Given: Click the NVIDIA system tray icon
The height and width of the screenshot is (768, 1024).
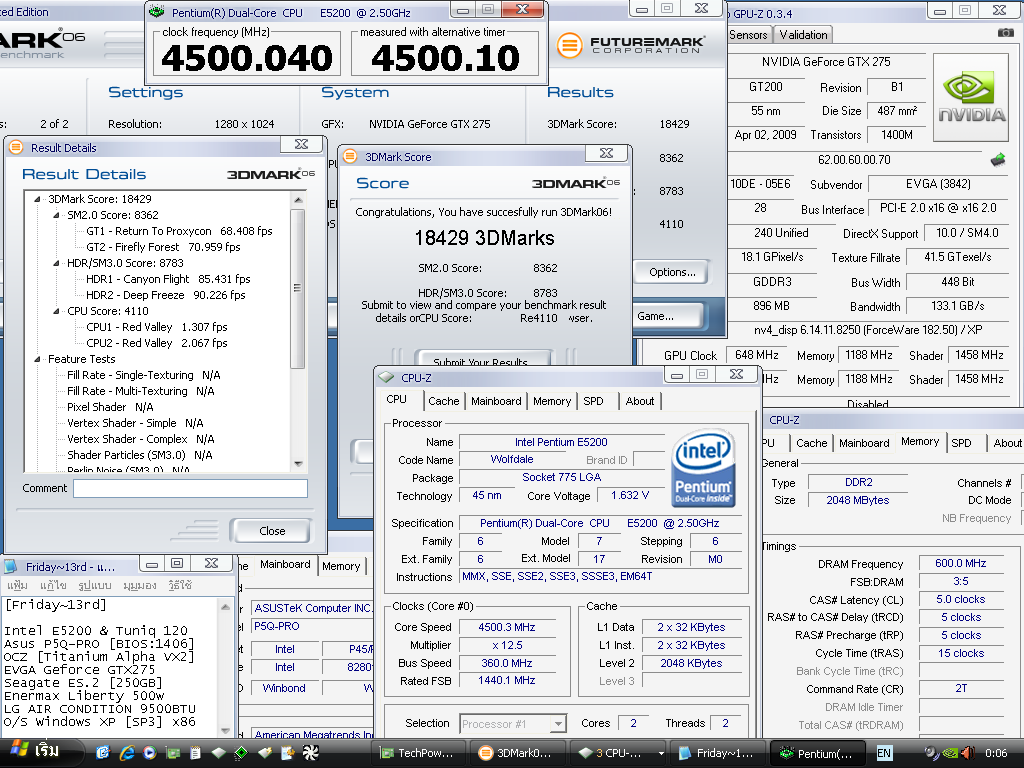Looking at the screenshot, I should [x=950, y=752].
